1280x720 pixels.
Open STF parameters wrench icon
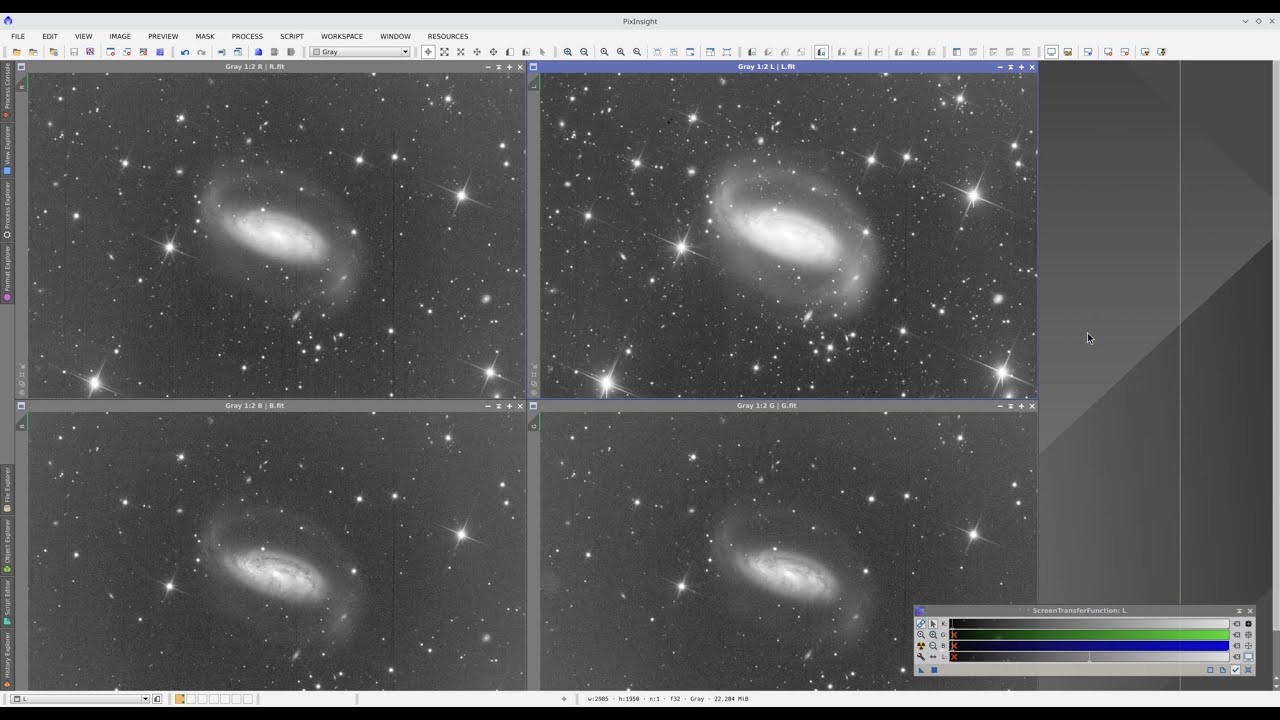(x=921, y=657)
